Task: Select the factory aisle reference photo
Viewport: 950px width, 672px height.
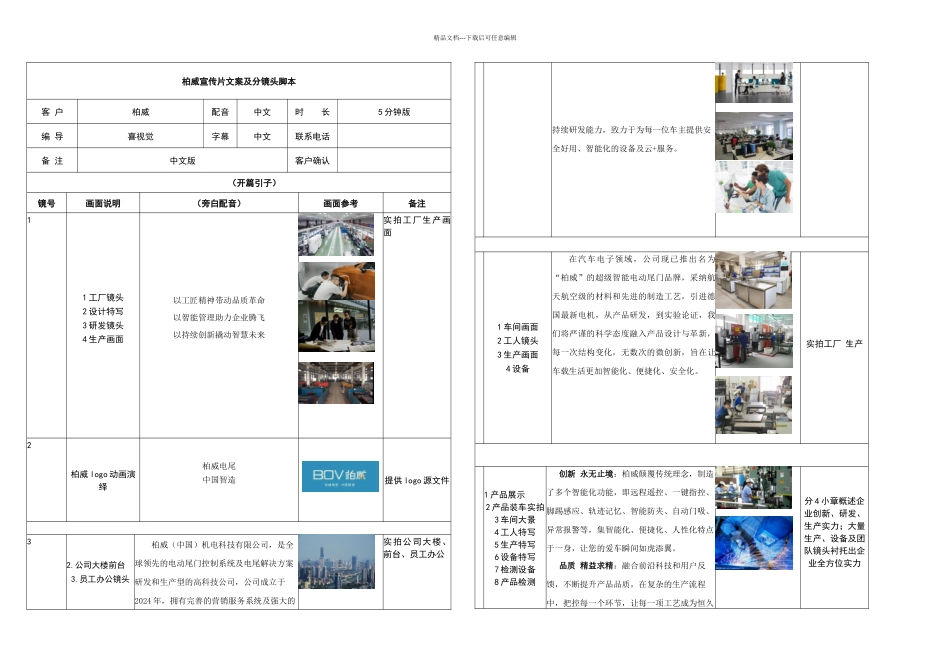Action: tap(336, 235)
